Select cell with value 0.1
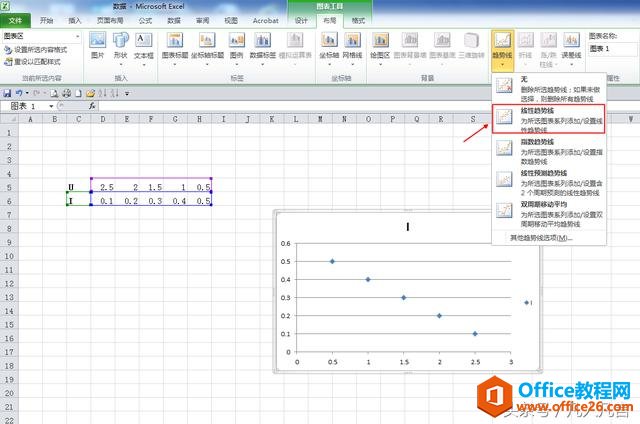Viewport: 640px width, 424px height. pos(102,201)
